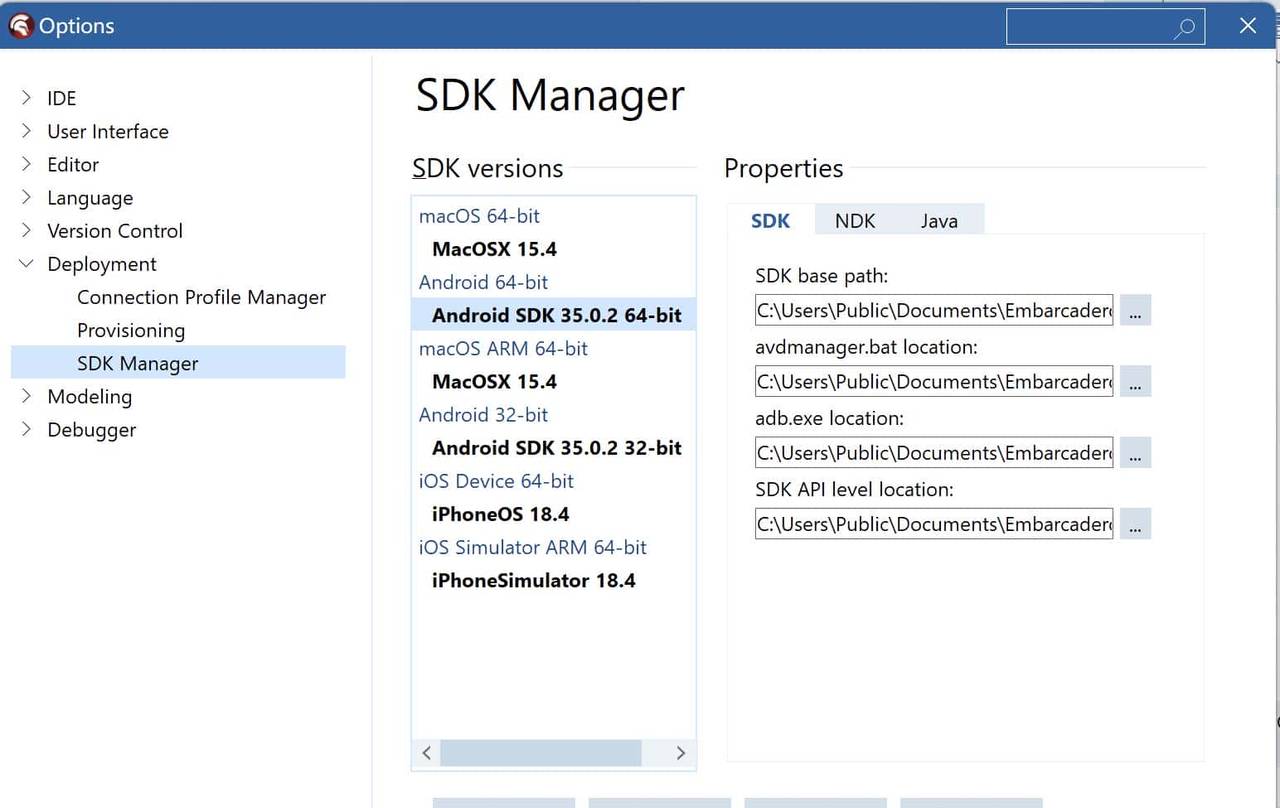
Task: Click browse button for avdmanager.bat location
Action: click(x=1135, y=381)
